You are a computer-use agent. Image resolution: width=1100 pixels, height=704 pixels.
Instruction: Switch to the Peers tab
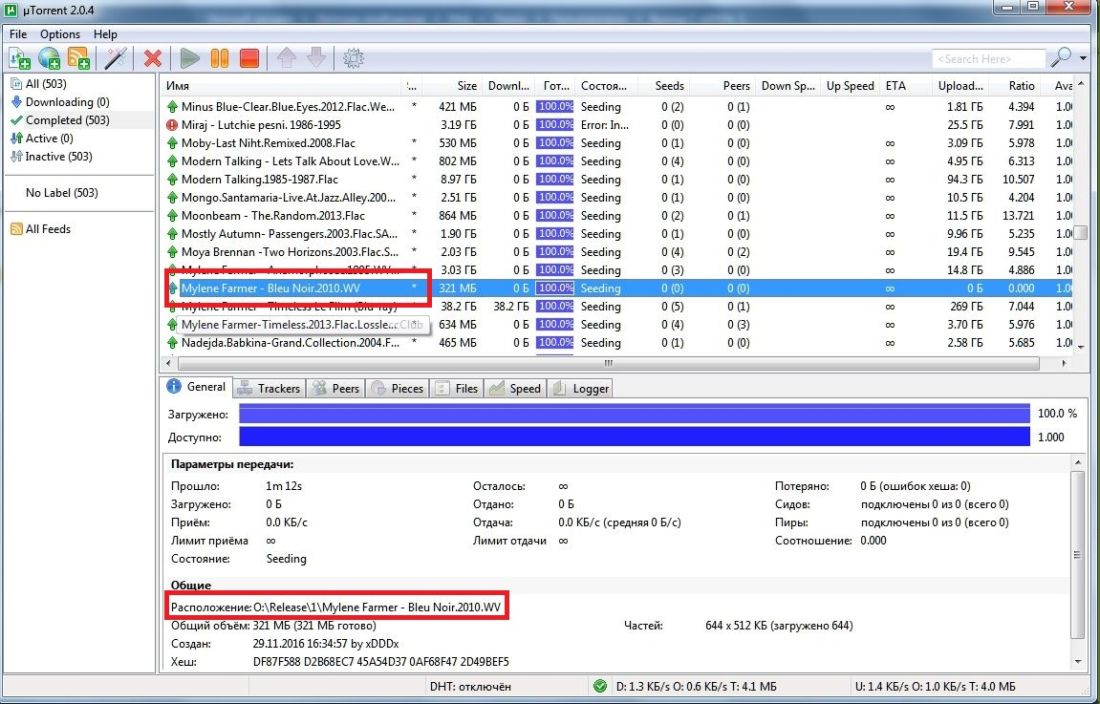[336, 388]
